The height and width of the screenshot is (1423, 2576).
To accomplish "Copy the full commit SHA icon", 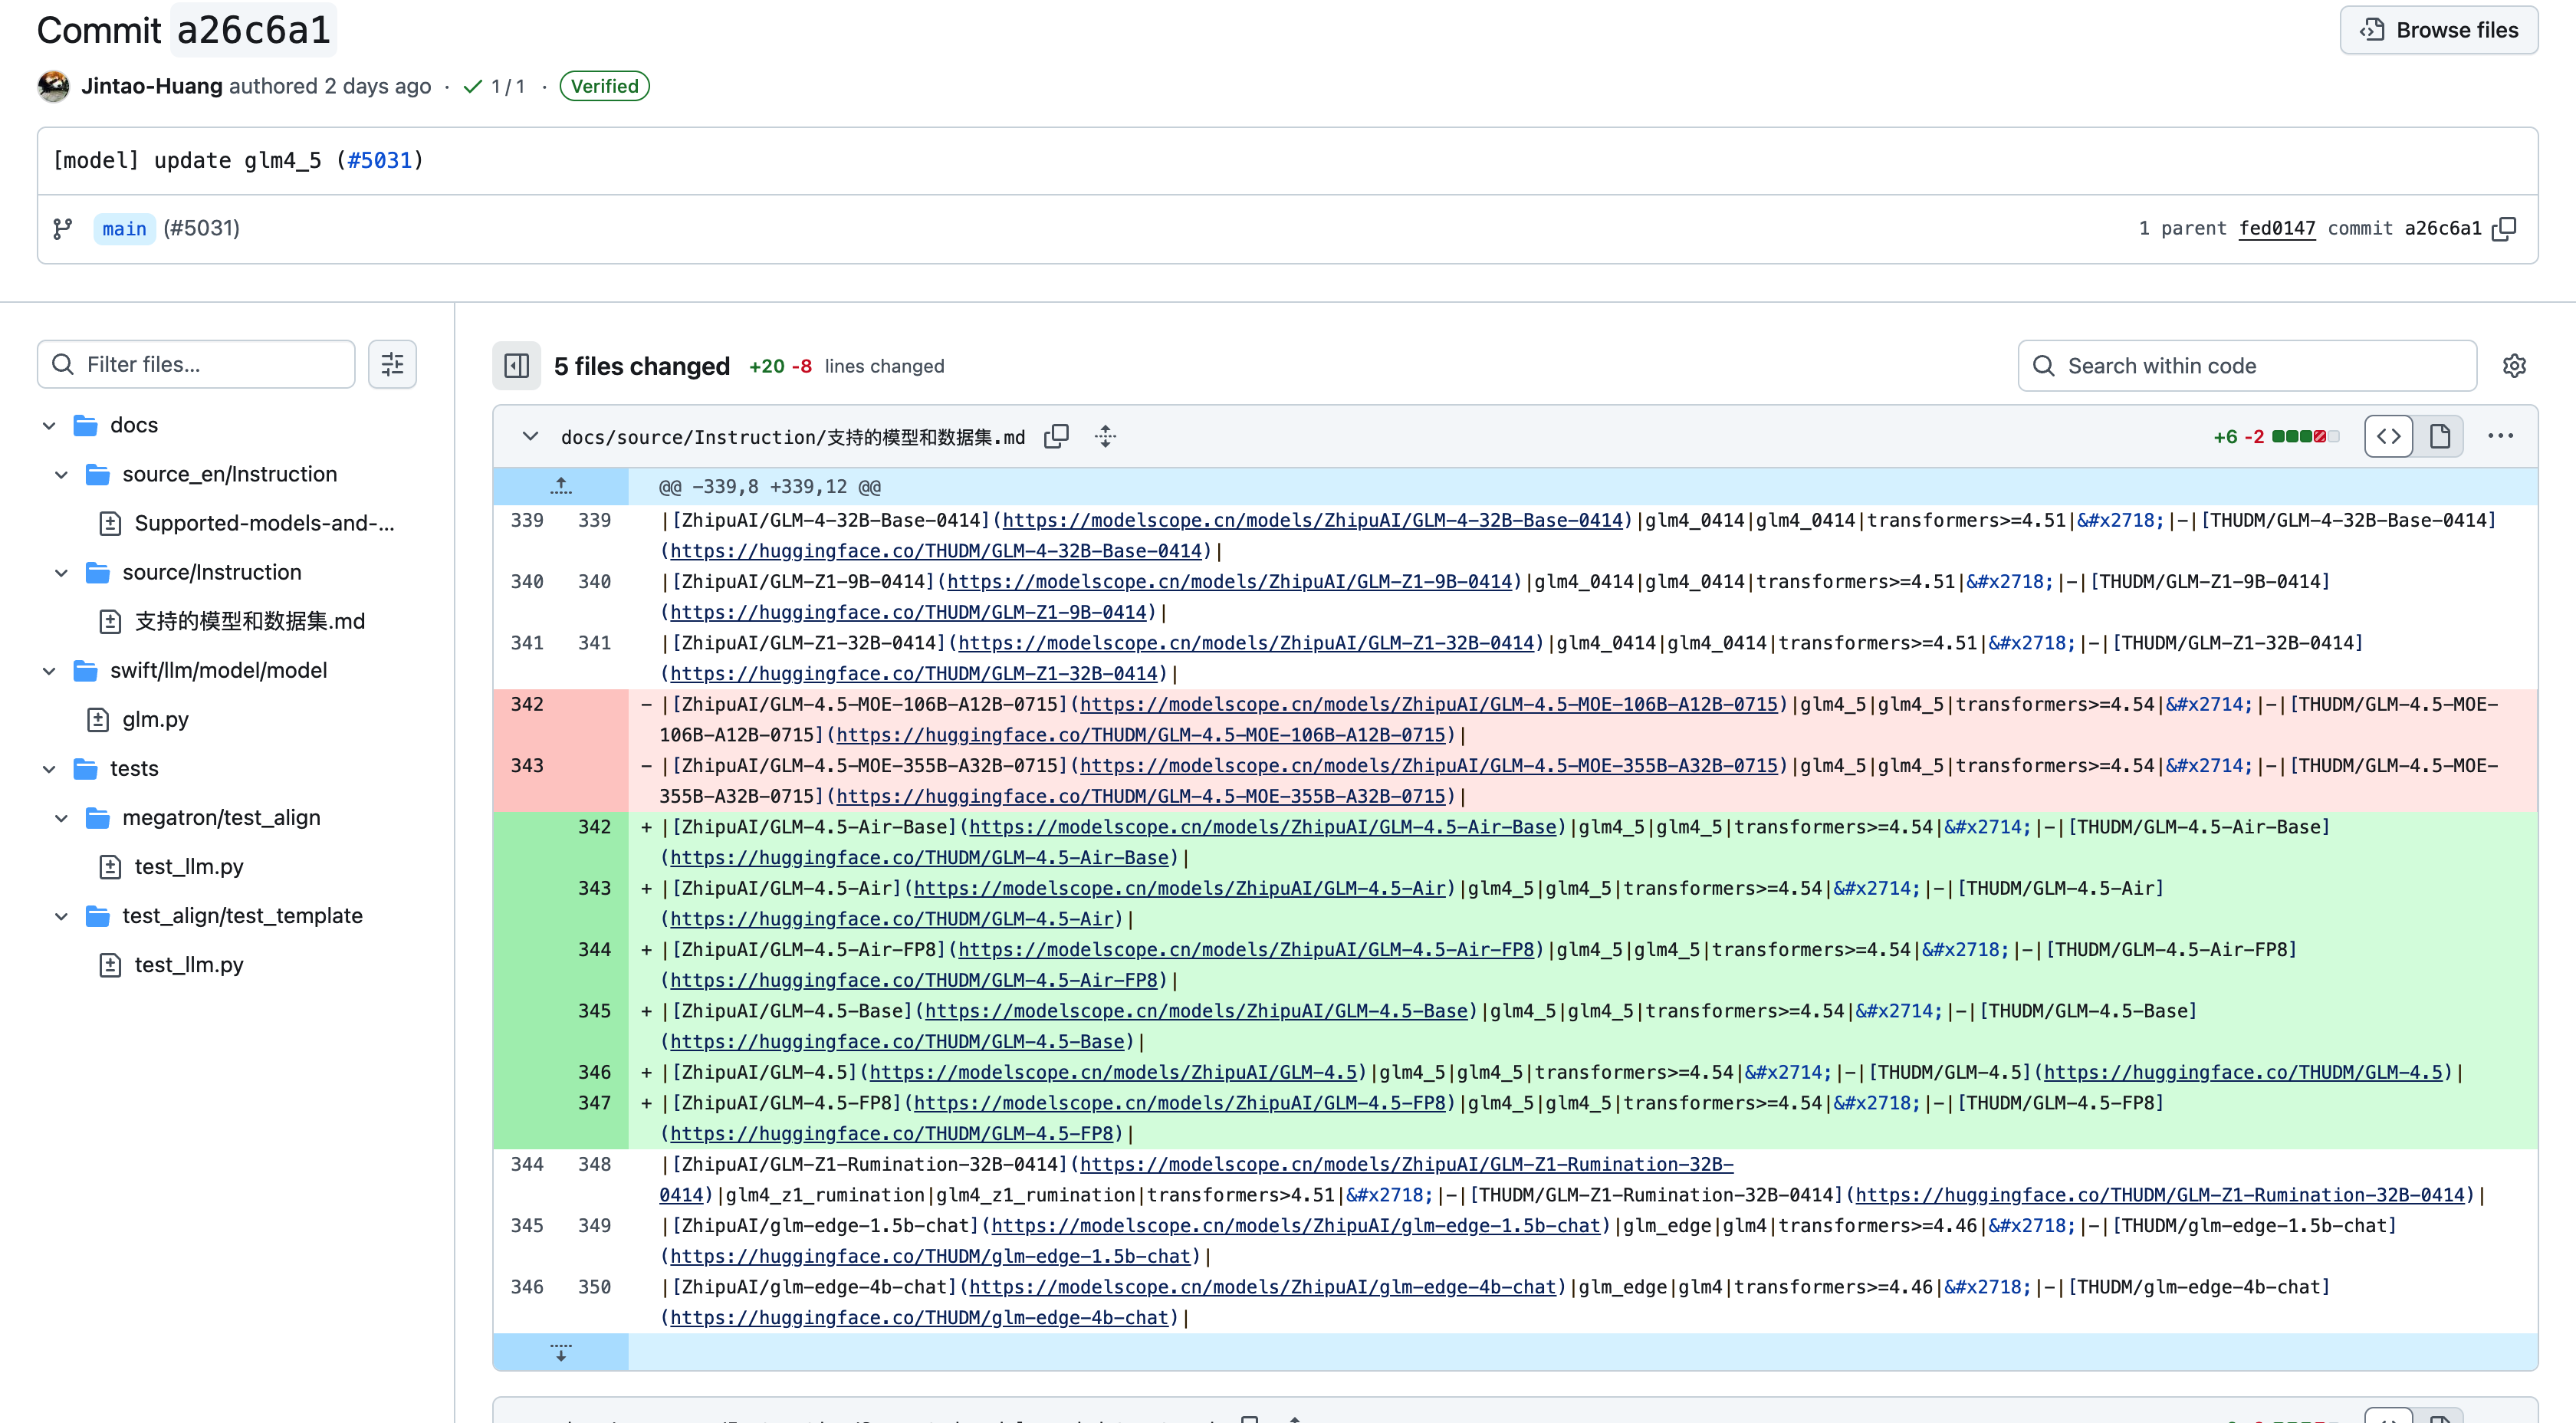I will click(x=2504, y=228).
